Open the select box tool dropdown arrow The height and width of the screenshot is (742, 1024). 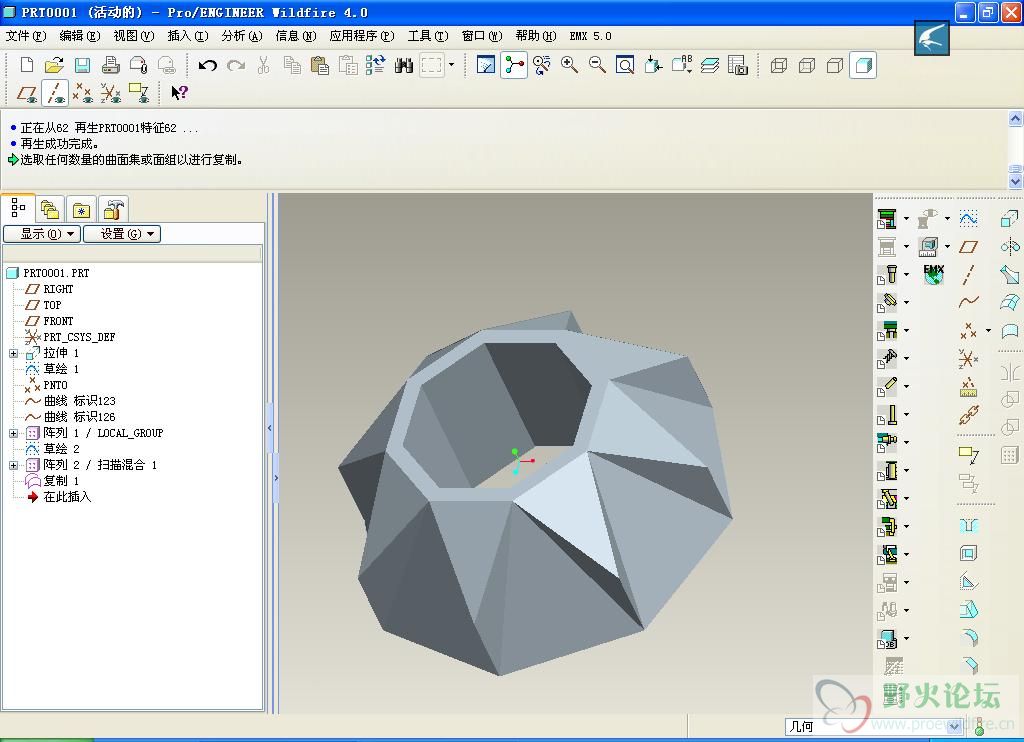coord(451,65)
